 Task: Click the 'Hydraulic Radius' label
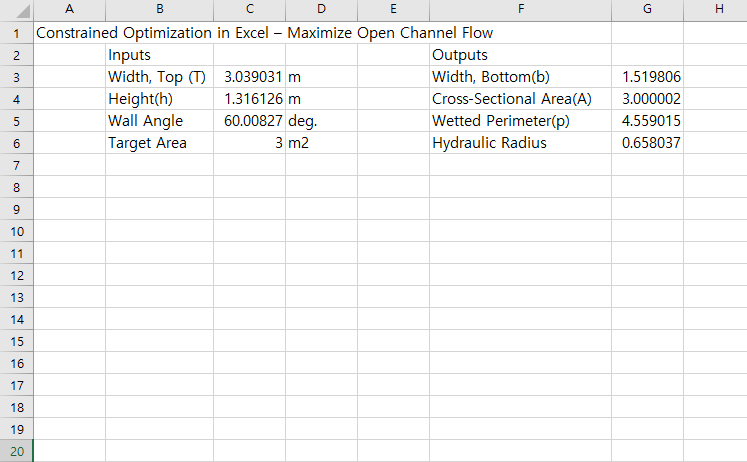[521, 143]
